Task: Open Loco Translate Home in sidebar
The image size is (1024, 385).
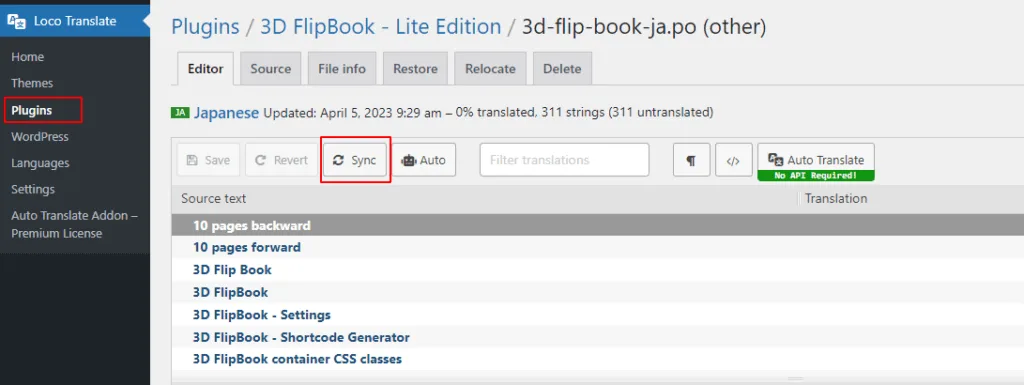Action: [27, 57]
